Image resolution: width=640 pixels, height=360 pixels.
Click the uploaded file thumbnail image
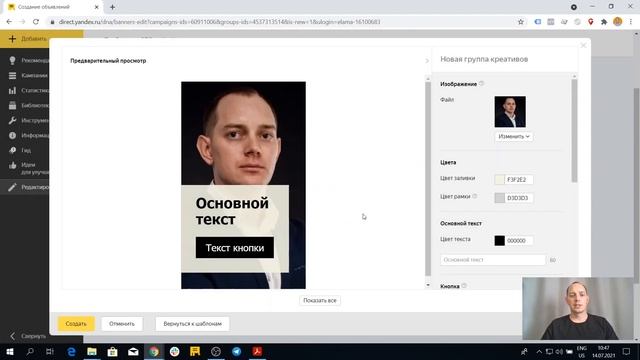[510, 112]
